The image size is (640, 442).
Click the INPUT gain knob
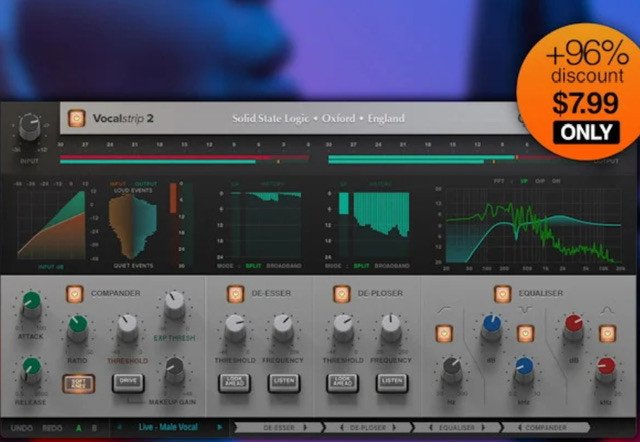click(x=30, y=127)
